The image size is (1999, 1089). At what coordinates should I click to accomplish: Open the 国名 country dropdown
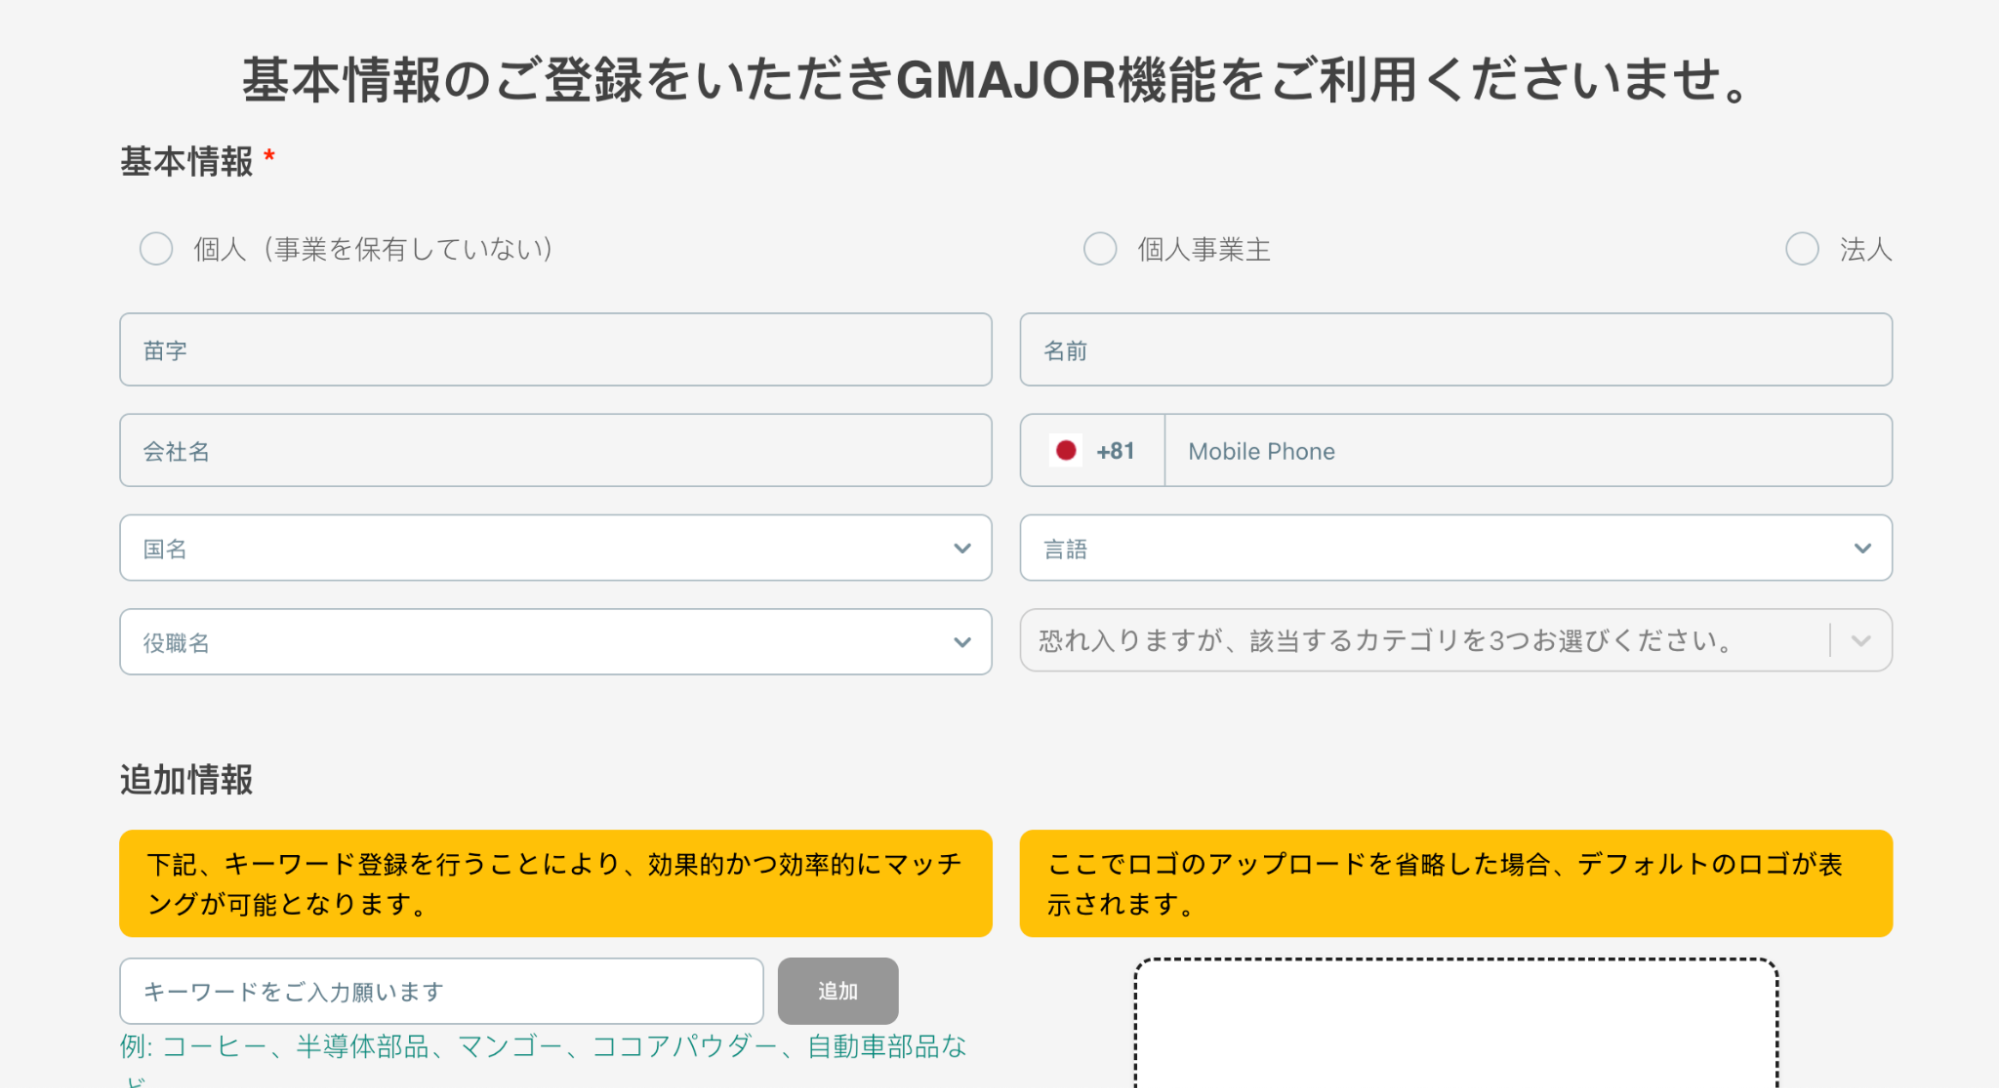[x=540, y=548]
